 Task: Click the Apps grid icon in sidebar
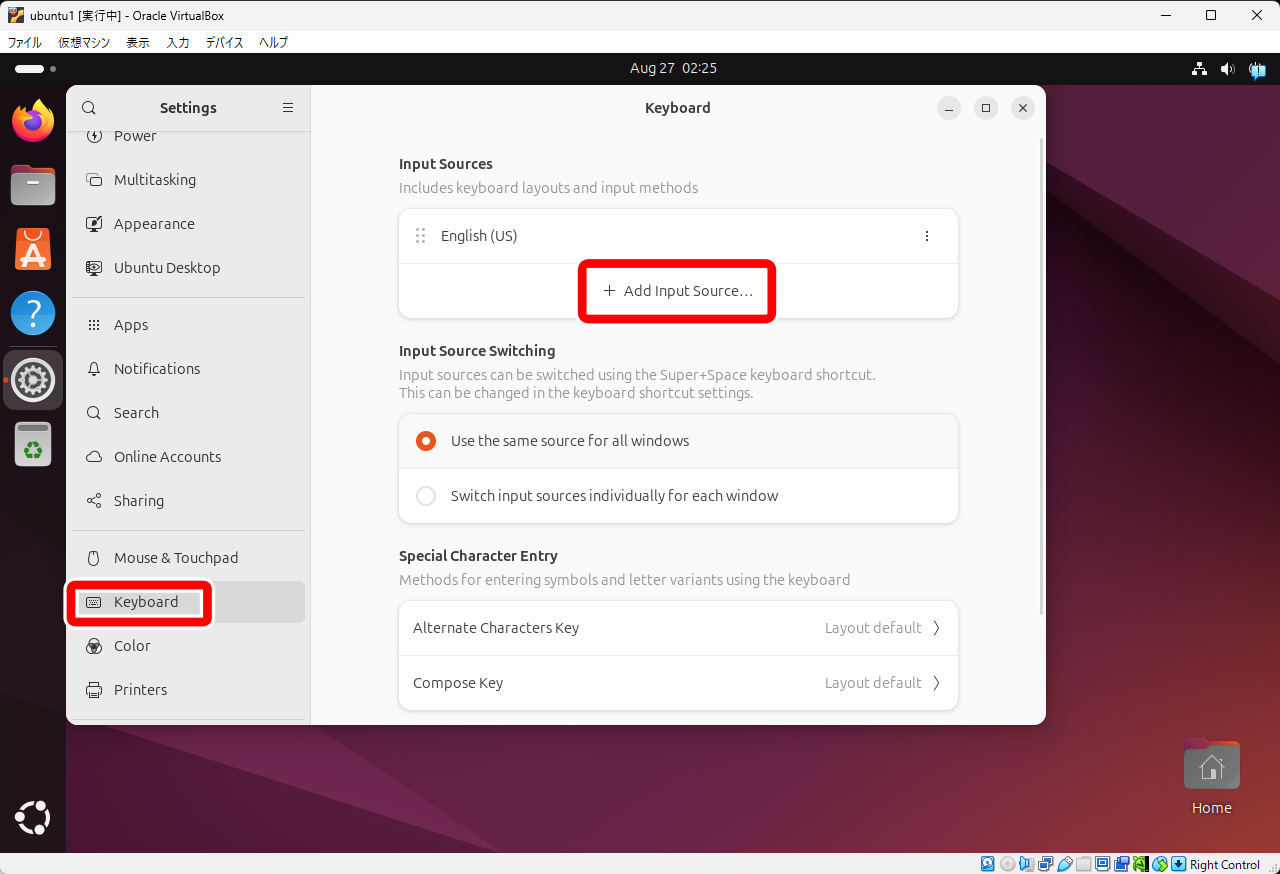point(94,325)
